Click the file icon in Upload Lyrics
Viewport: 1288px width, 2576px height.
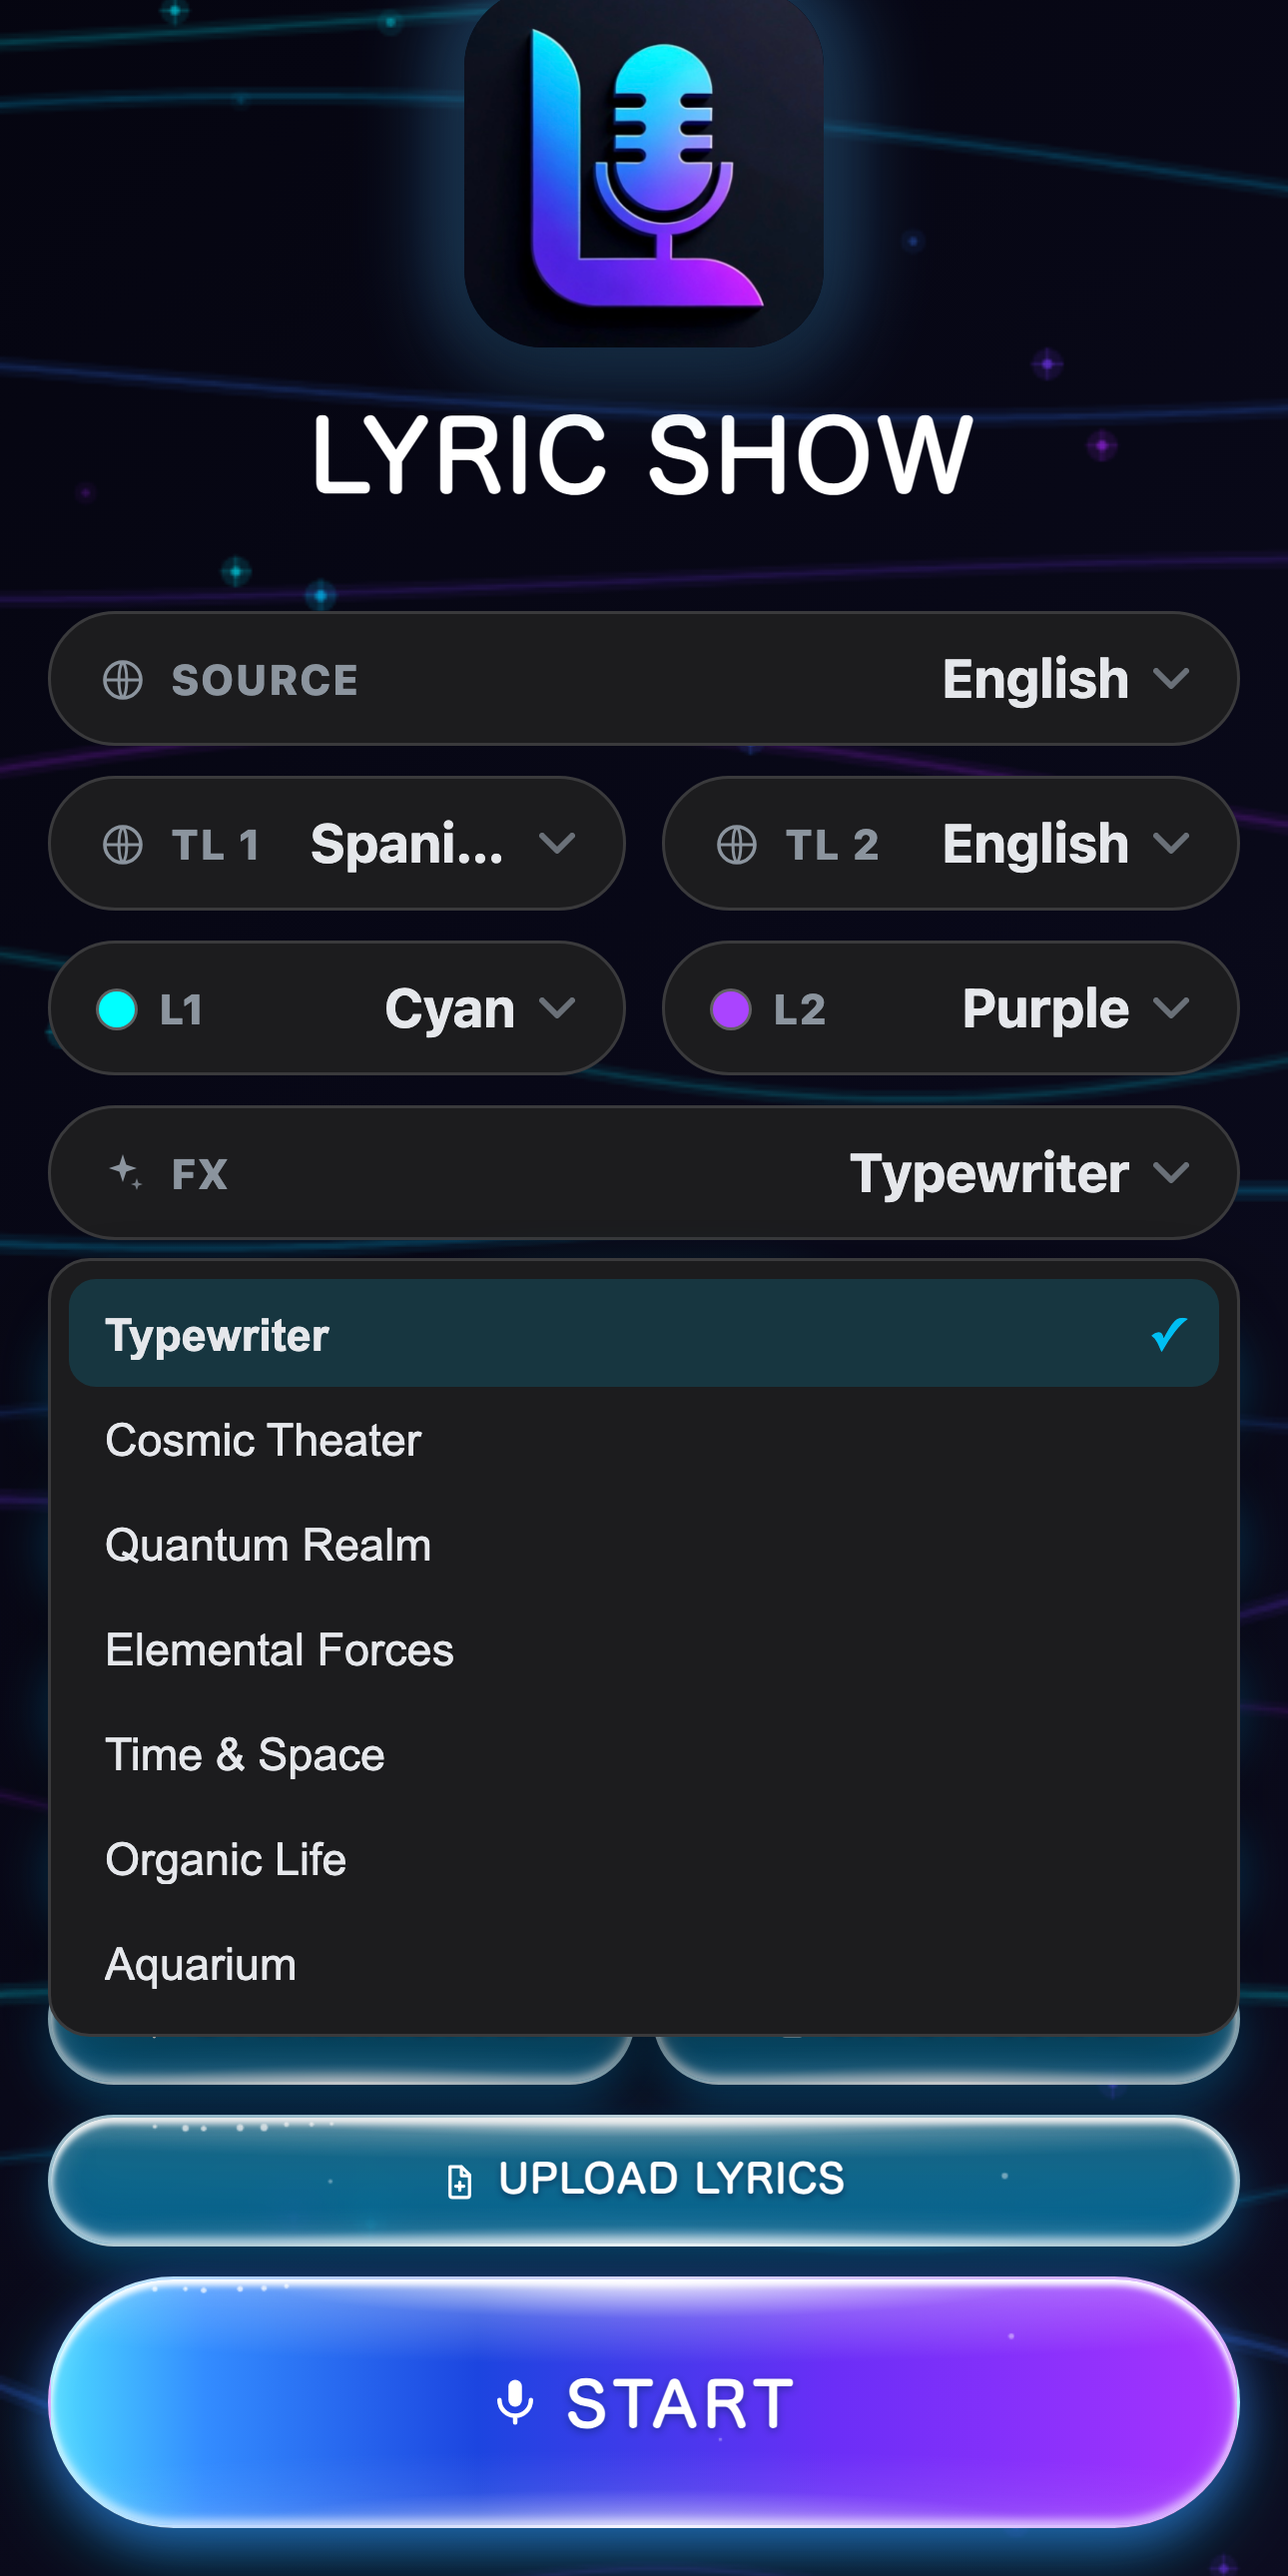[x=459, y=2181]
